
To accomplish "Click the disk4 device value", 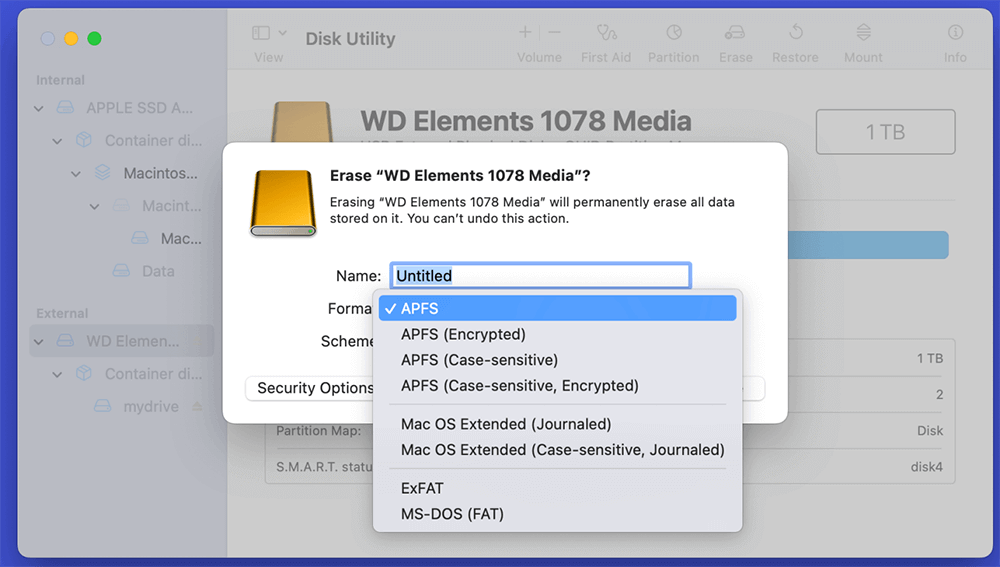I will tap(926, 467).
